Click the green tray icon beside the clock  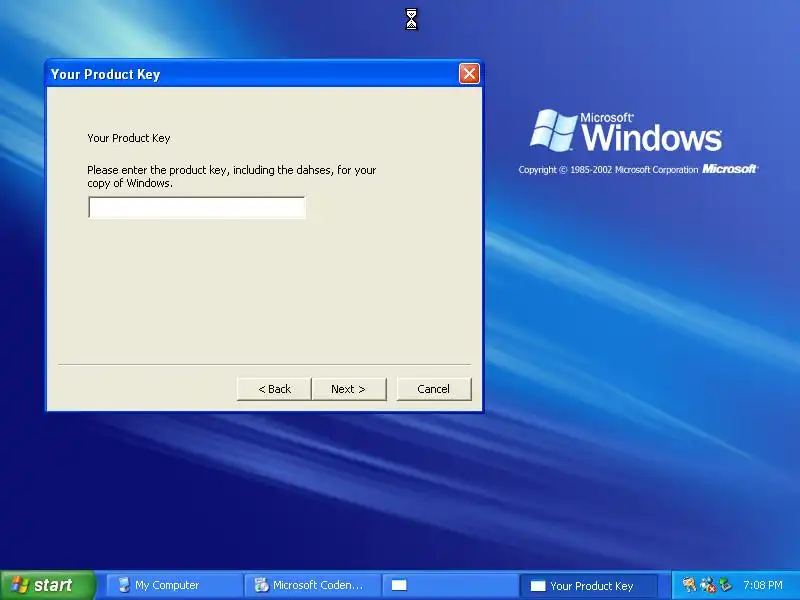[725, 585]
